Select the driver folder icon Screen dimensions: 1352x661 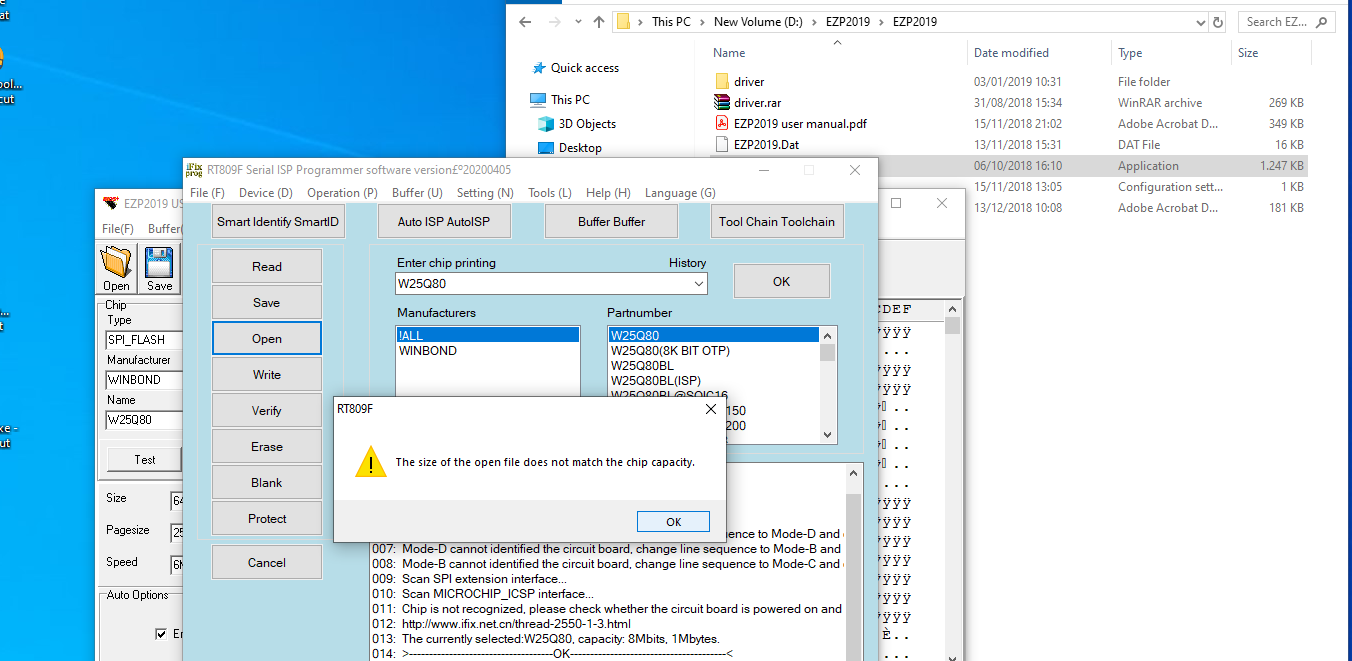(x=723, y=81)
